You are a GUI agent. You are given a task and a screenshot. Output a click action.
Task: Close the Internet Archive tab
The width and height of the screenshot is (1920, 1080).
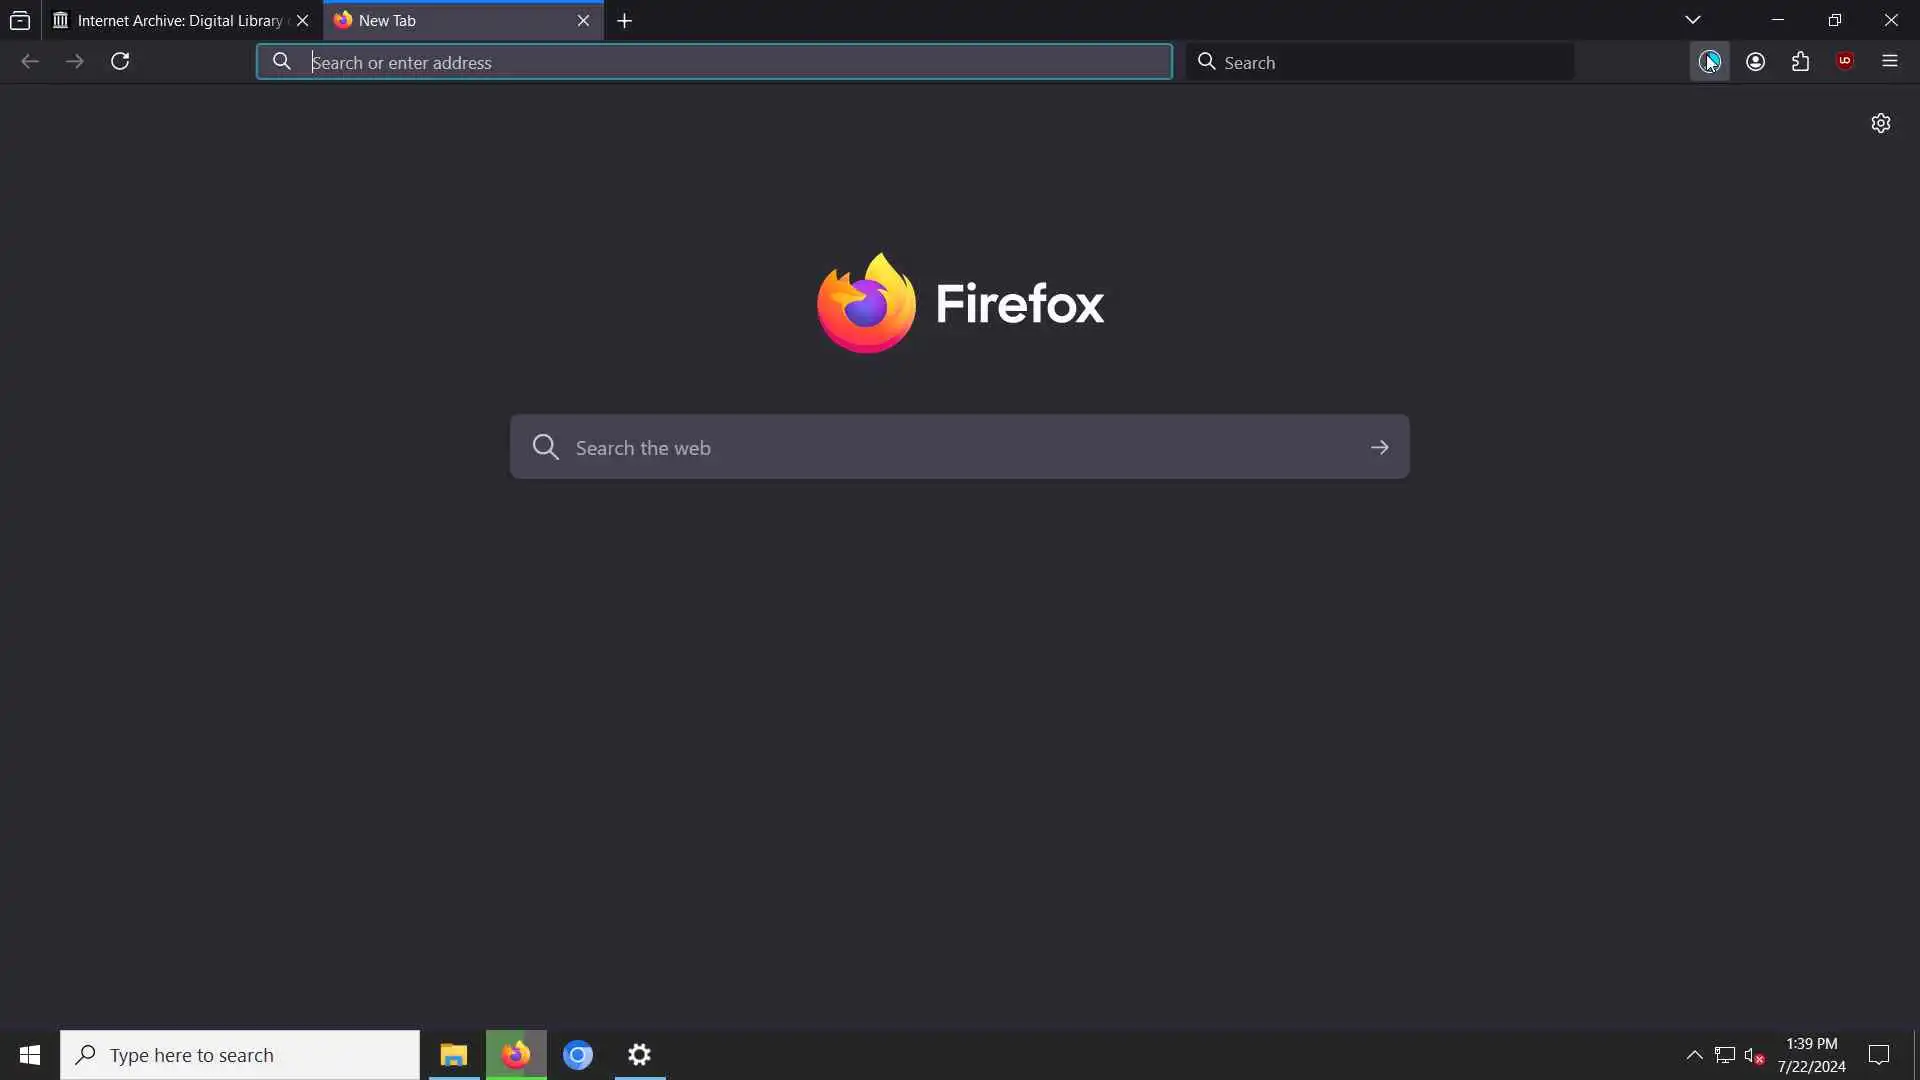pyautogui.click(x=302, y=20)
